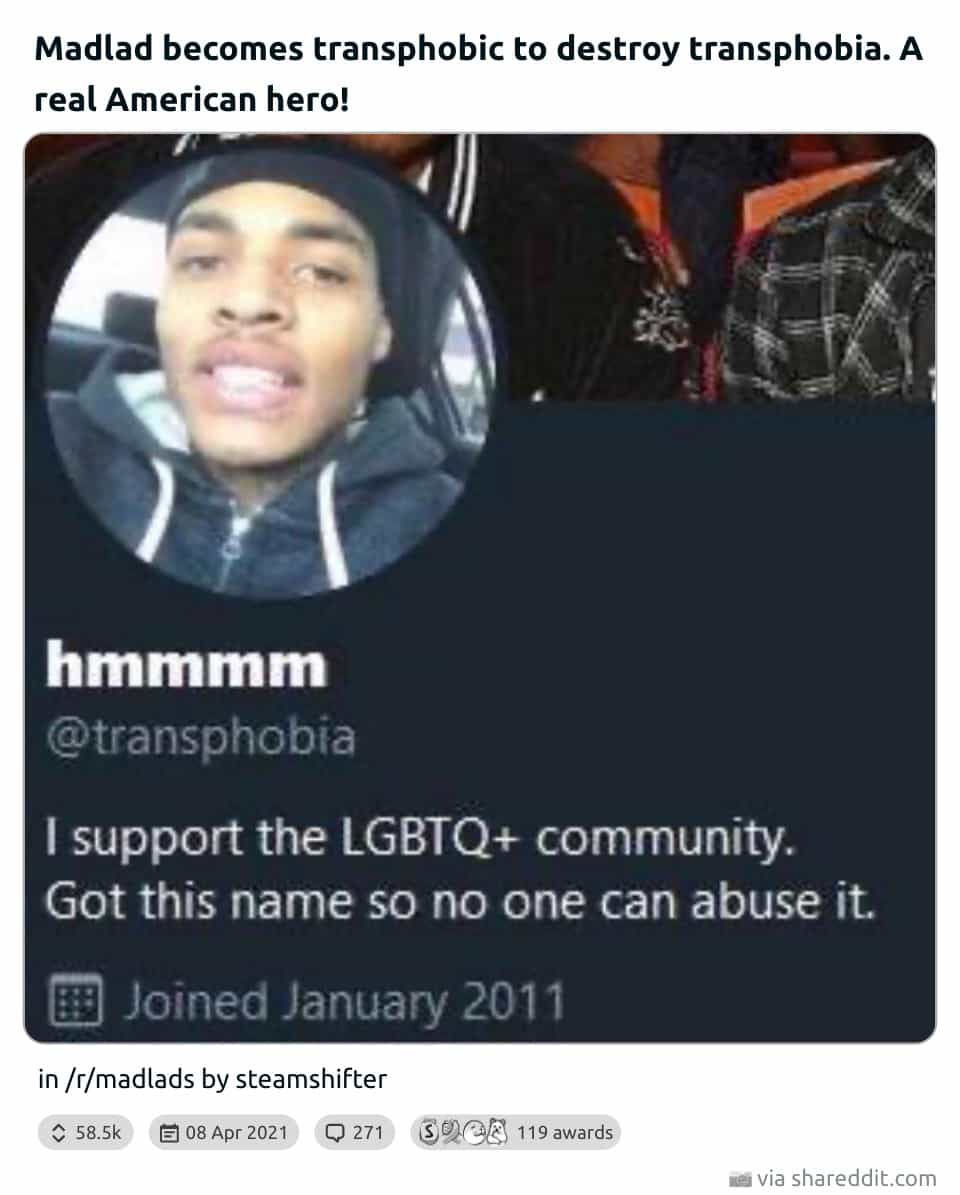Click the 119 awards label
The width and height of the screenshot is (960, 1195).
[565, 1133]
